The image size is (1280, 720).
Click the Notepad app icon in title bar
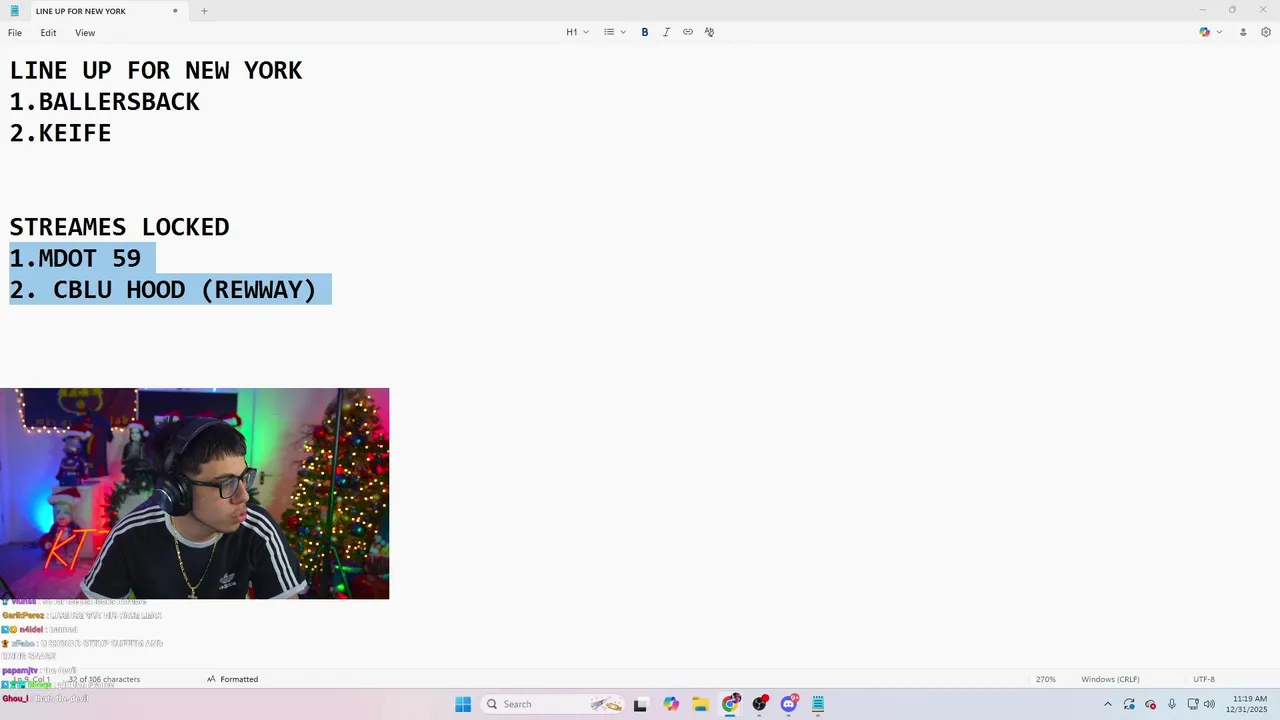[14, 11]
